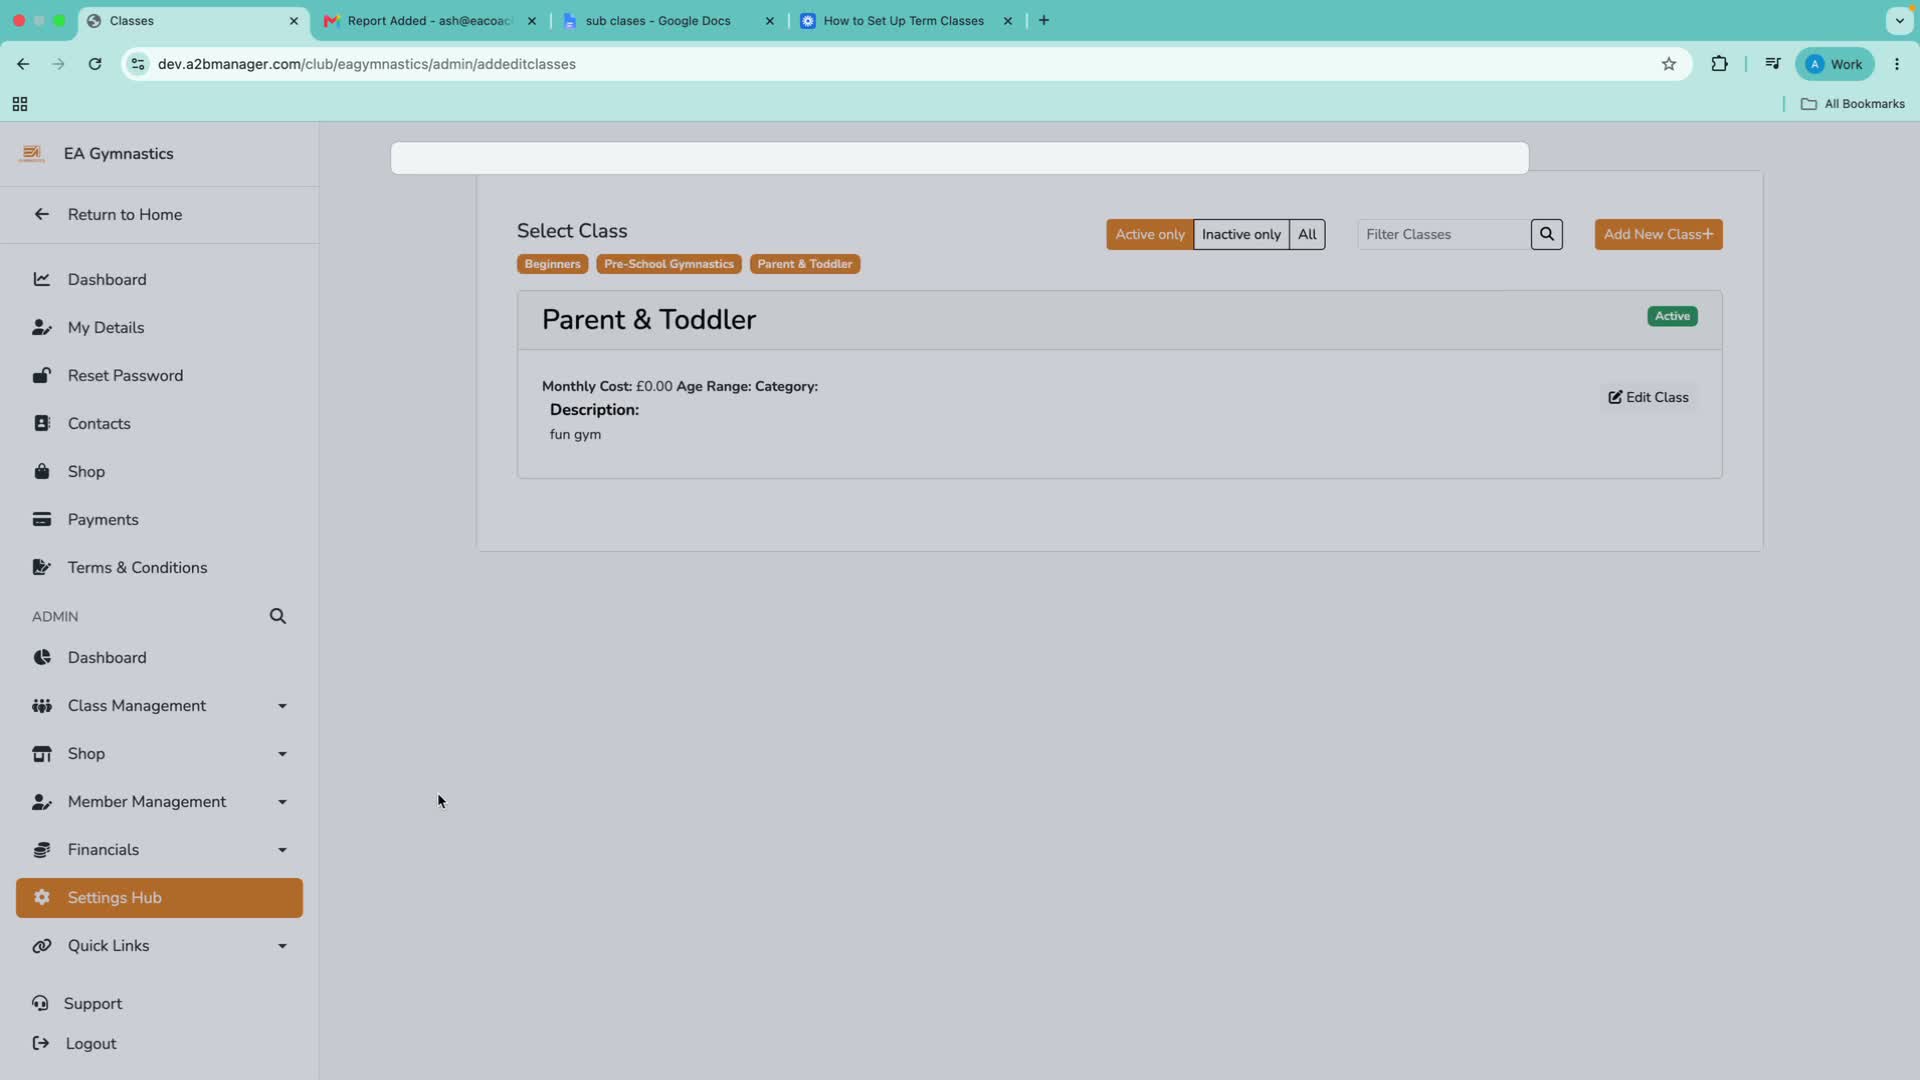Screen dimensions: 1920x1080
Task: Click Edit Class for Parent & Toddler
Action: [1648, 397]
